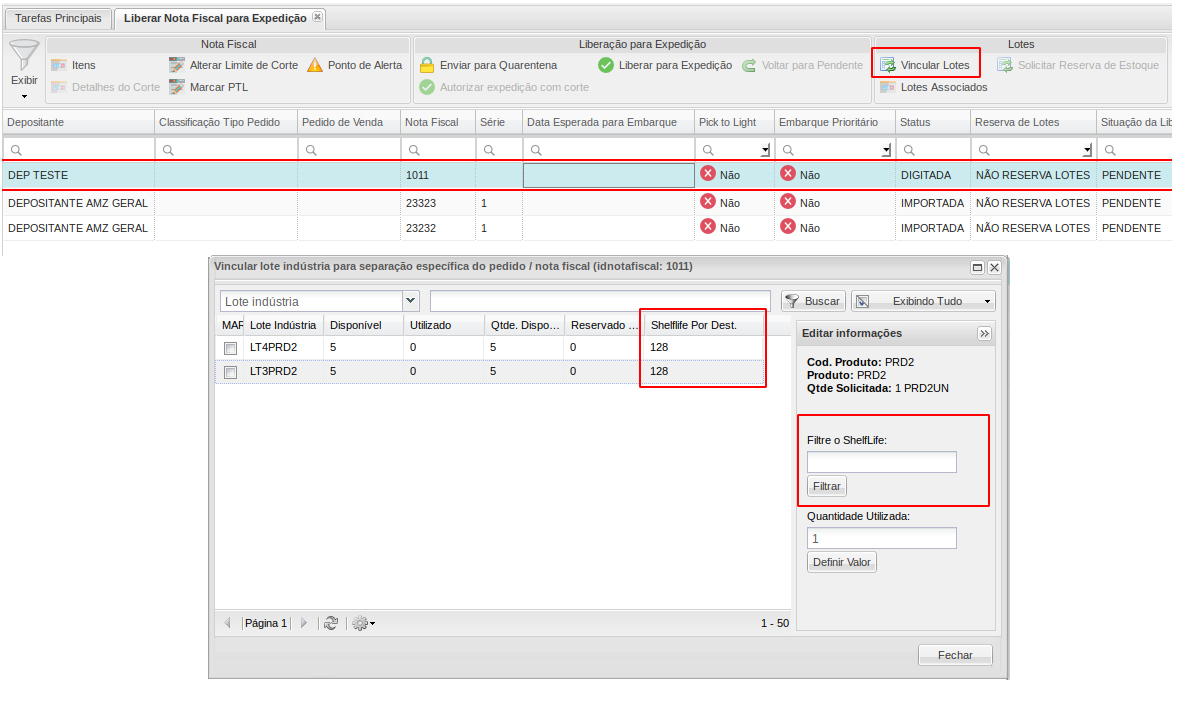Select row with Nota Fiscal 23232
The width and height of the screenshot is (1188, 701).
tap(587, 228)
